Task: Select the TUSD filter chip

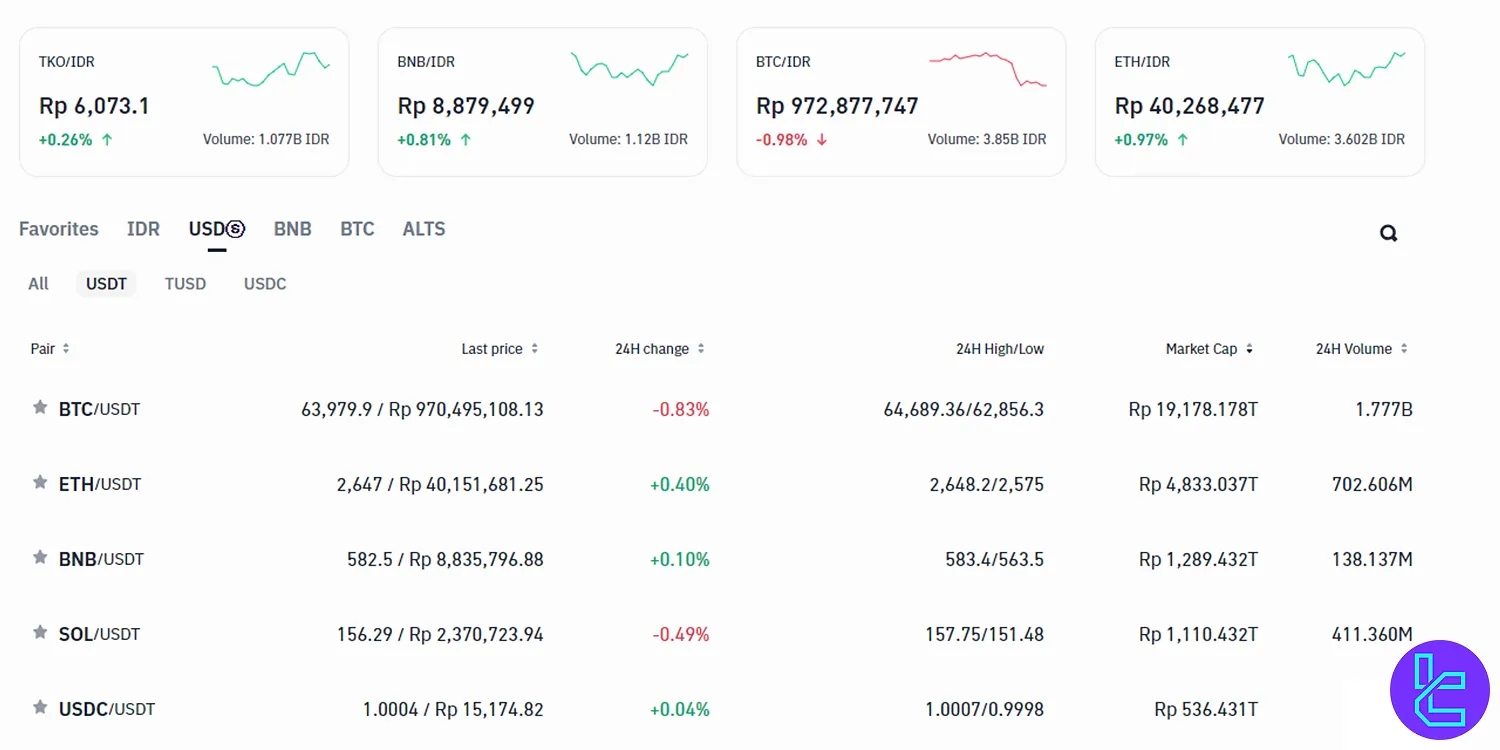Action: 185,284
